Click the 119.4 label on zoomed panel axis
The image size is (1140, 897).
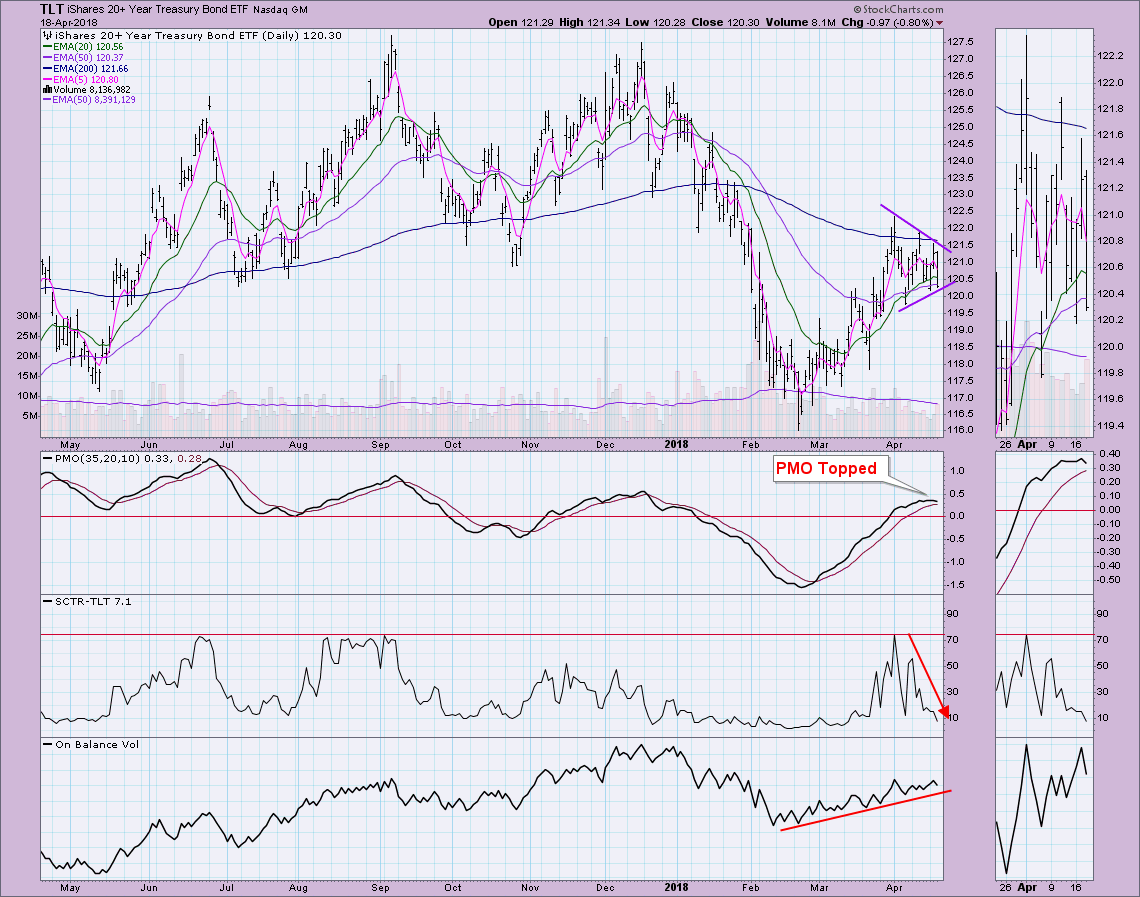pyautogui.click(x=1109, y=425)
